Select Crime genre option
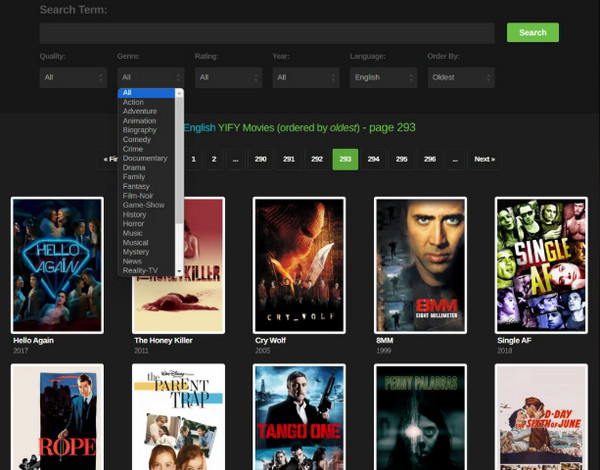 point(147,149)
